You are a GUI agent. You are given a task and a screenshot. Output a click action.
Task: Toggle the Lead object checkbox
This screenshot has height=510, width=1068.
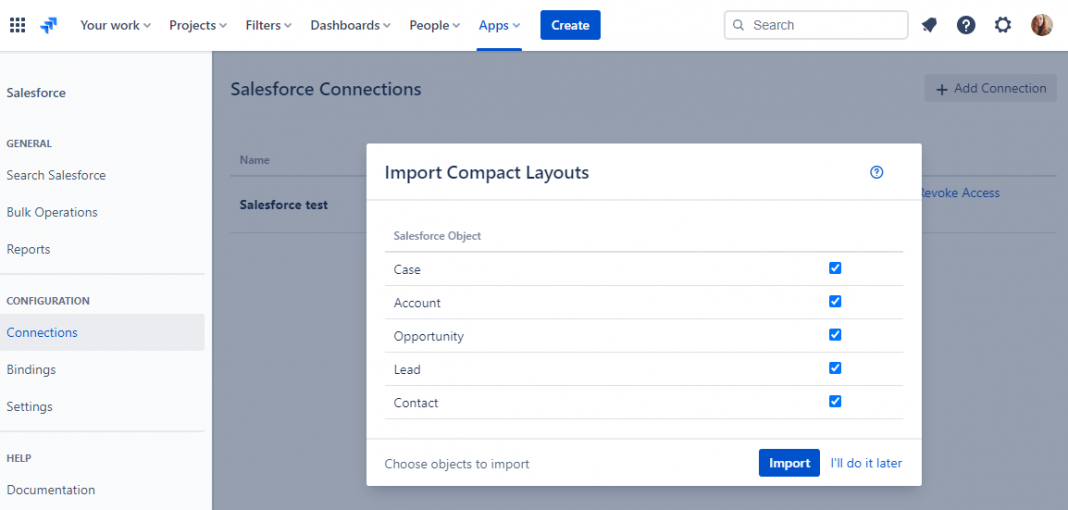tap(835, 368)
